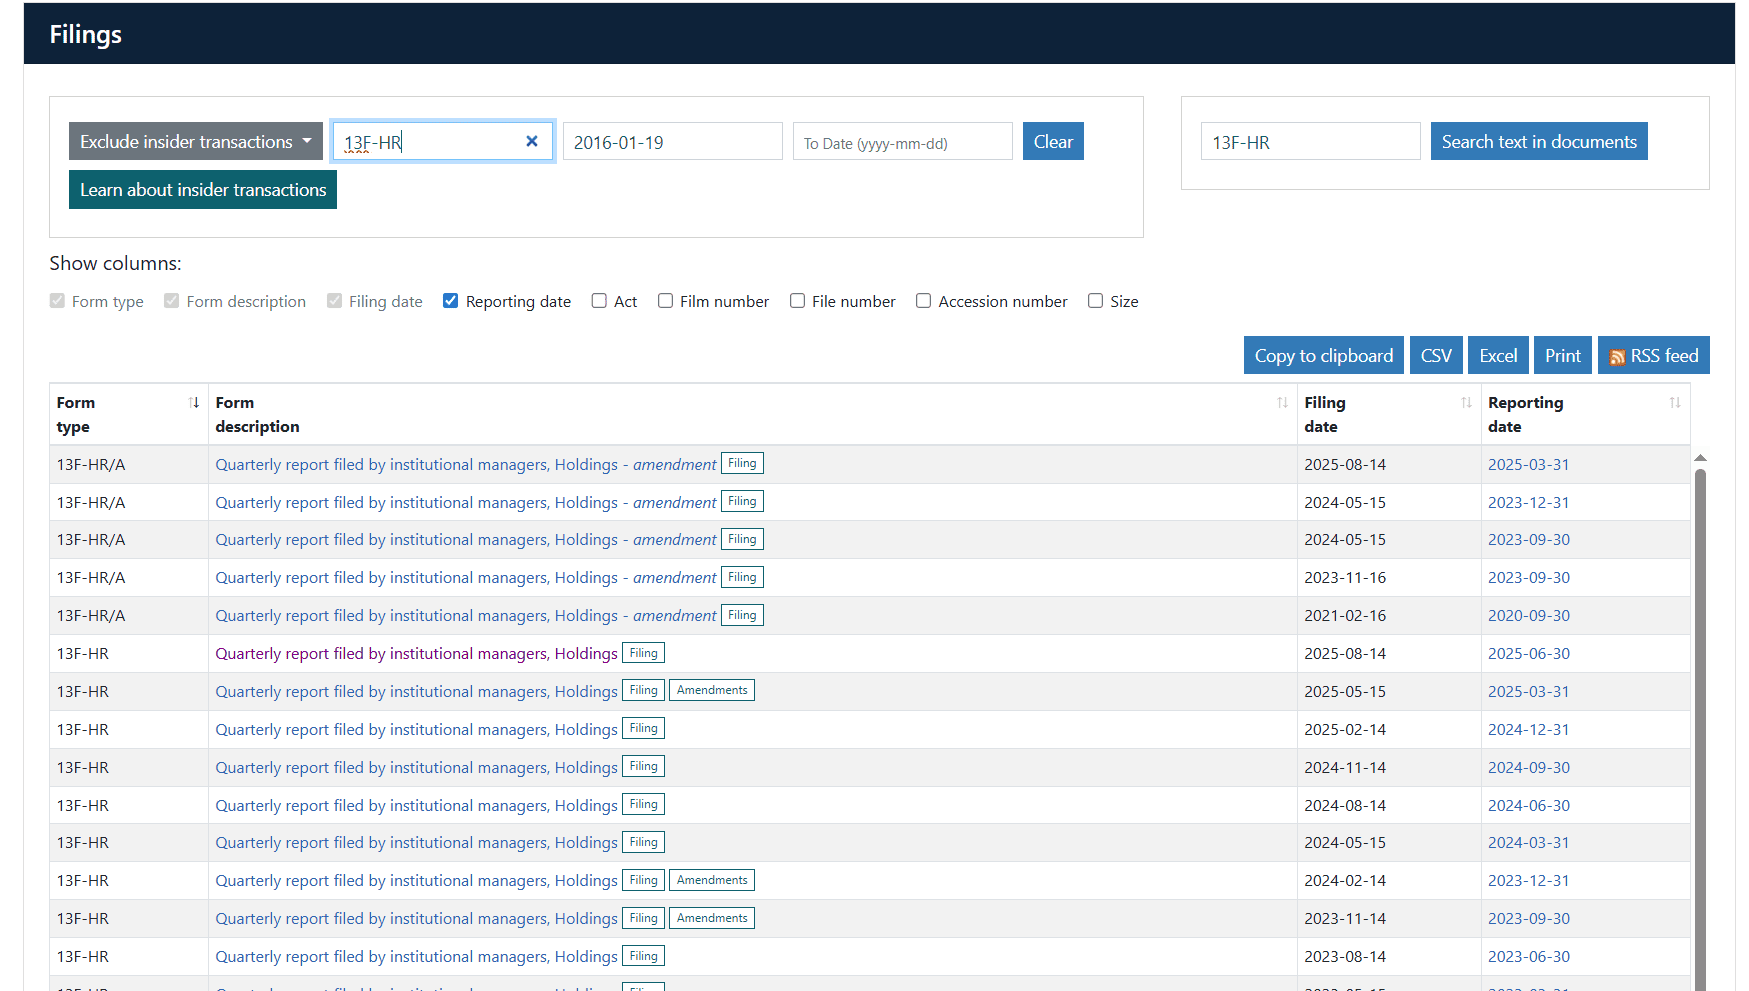Open Filing for 13F-HR/A filed 2025-08-14
This screenshot has width=1749, height=991.
point(742,463)
